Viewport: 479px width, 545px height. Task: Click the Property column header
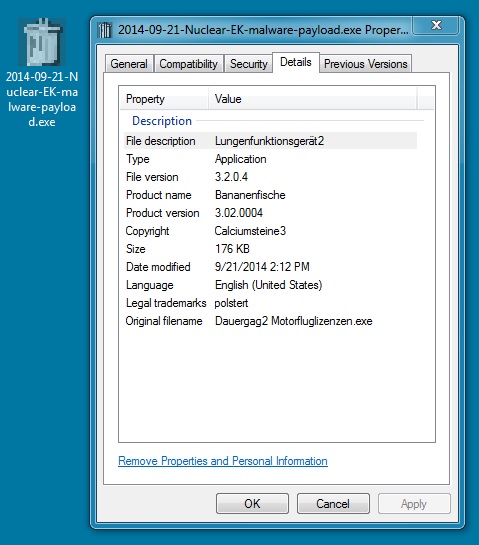pyautogui.click(x=164, y=99)
